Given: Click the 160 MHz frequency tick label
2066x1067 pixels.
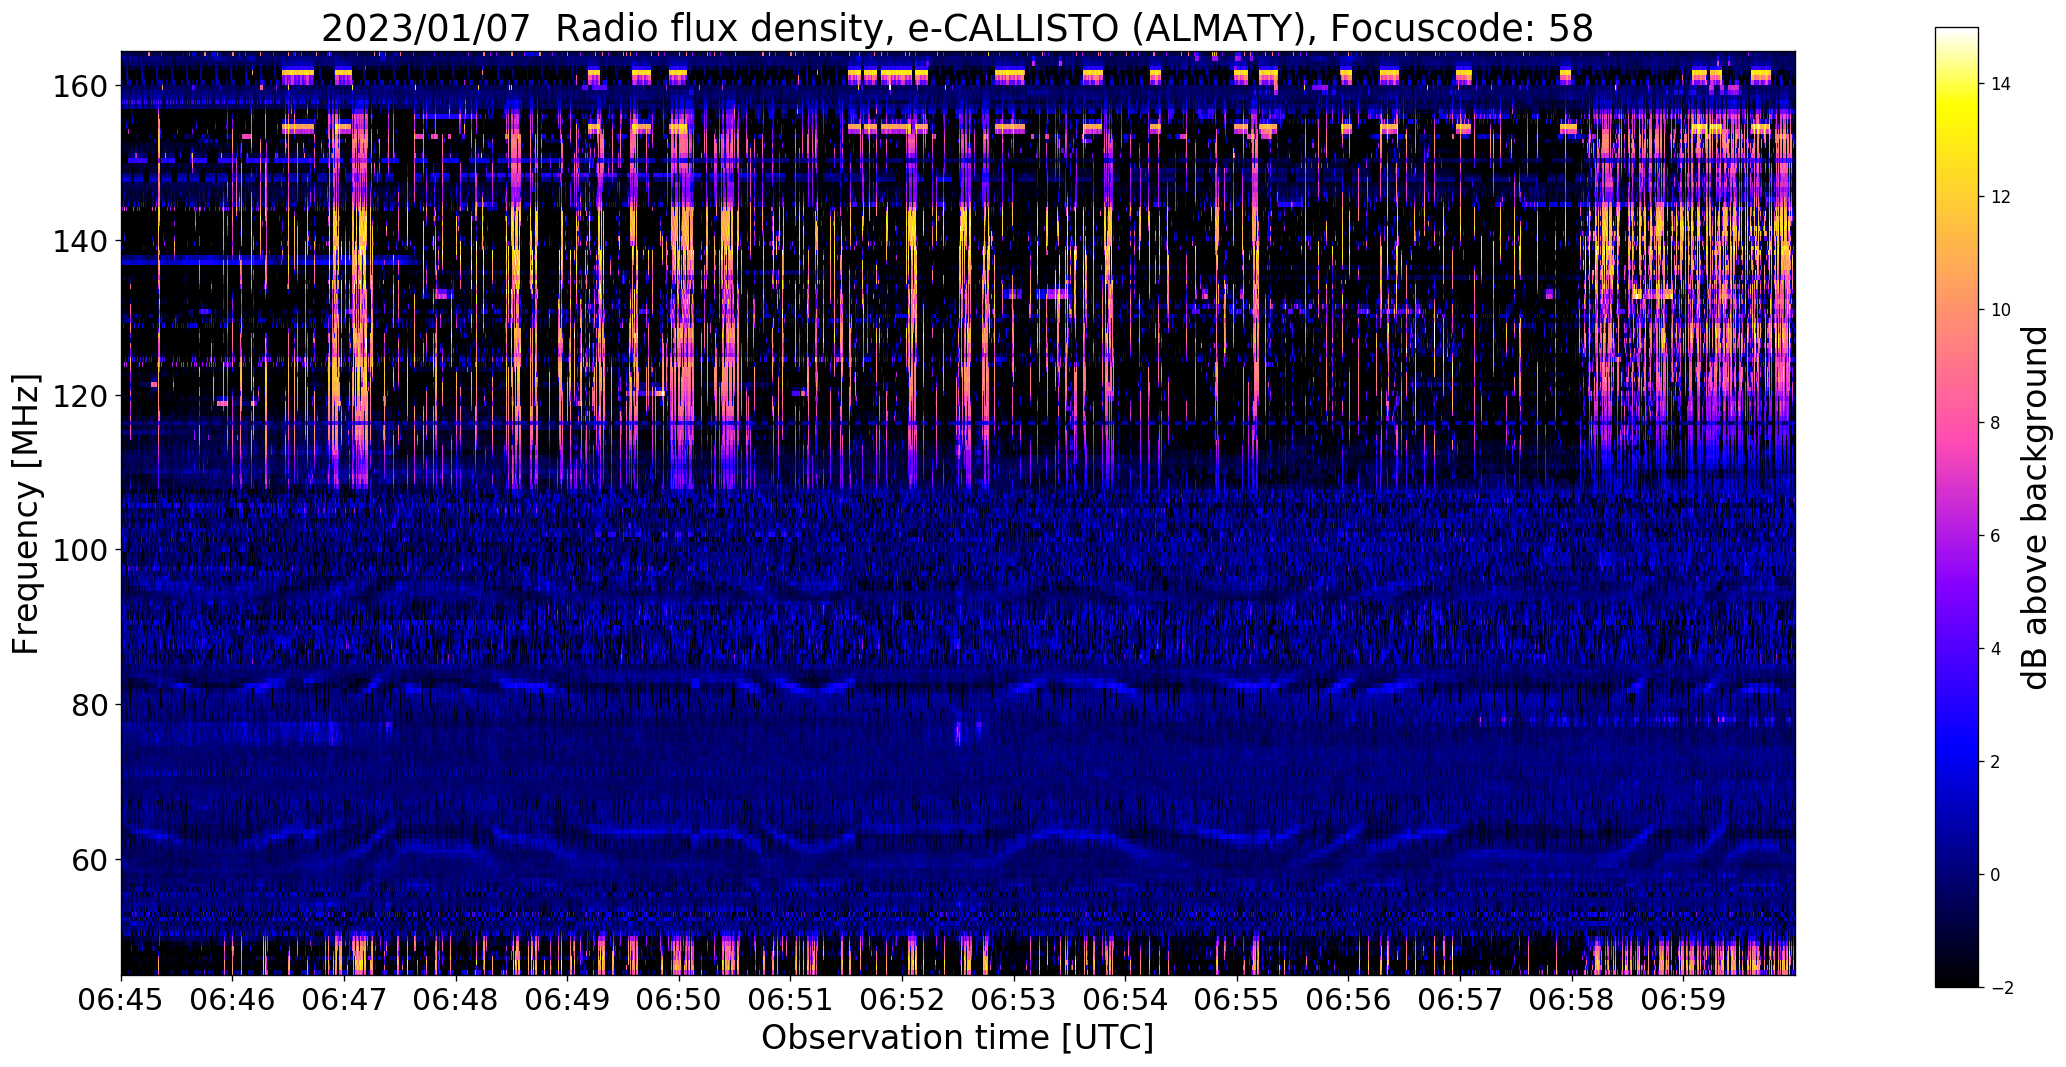Looking at the screenshot, I should click(82, 87).
